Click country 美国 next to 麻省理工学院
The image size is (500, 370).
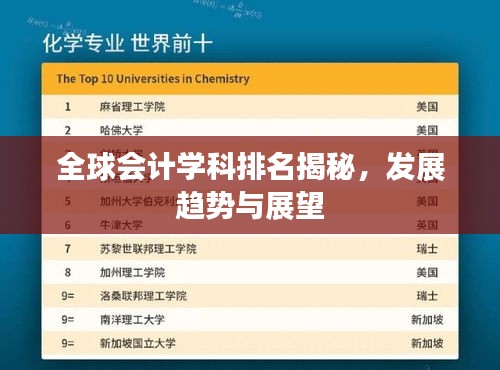pos(427,107)
